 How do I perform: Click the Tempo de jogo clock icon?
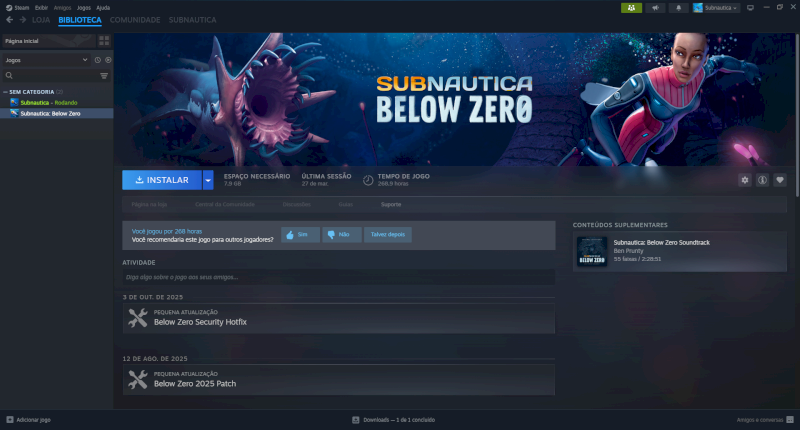tap(368, 180)
